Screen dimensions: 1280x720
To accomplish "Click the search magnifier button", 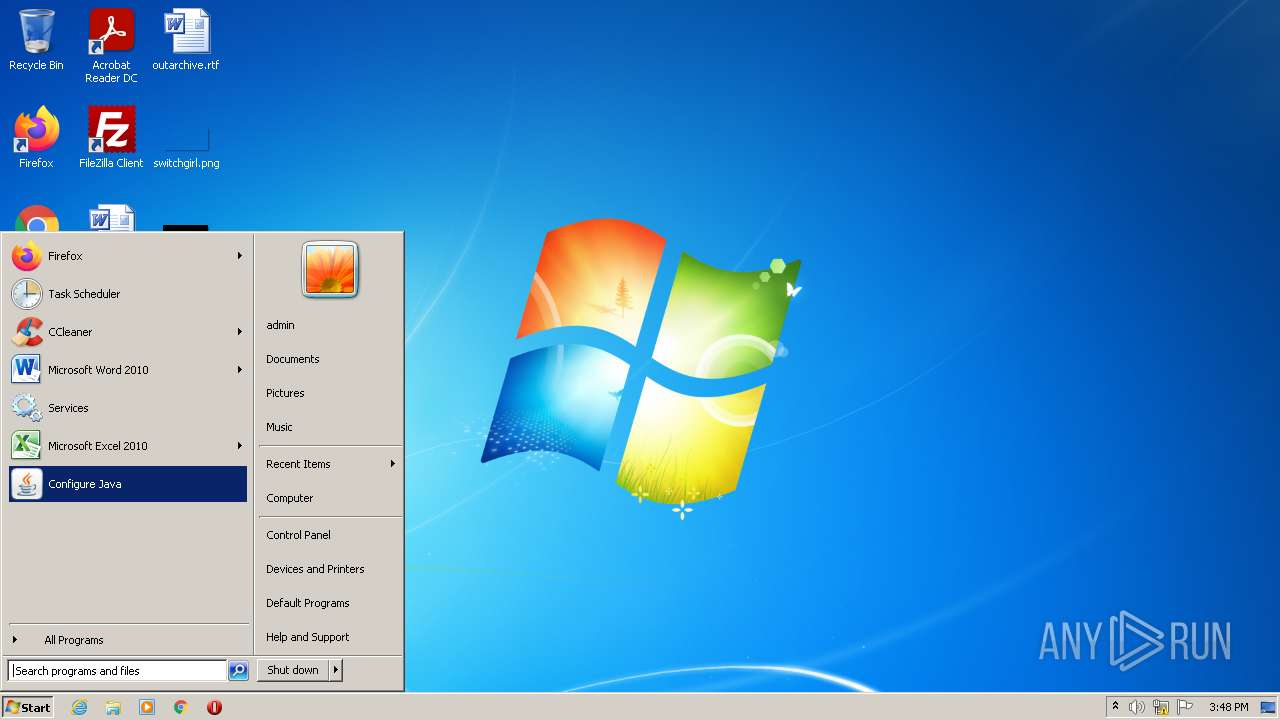I will pos(238,671).
